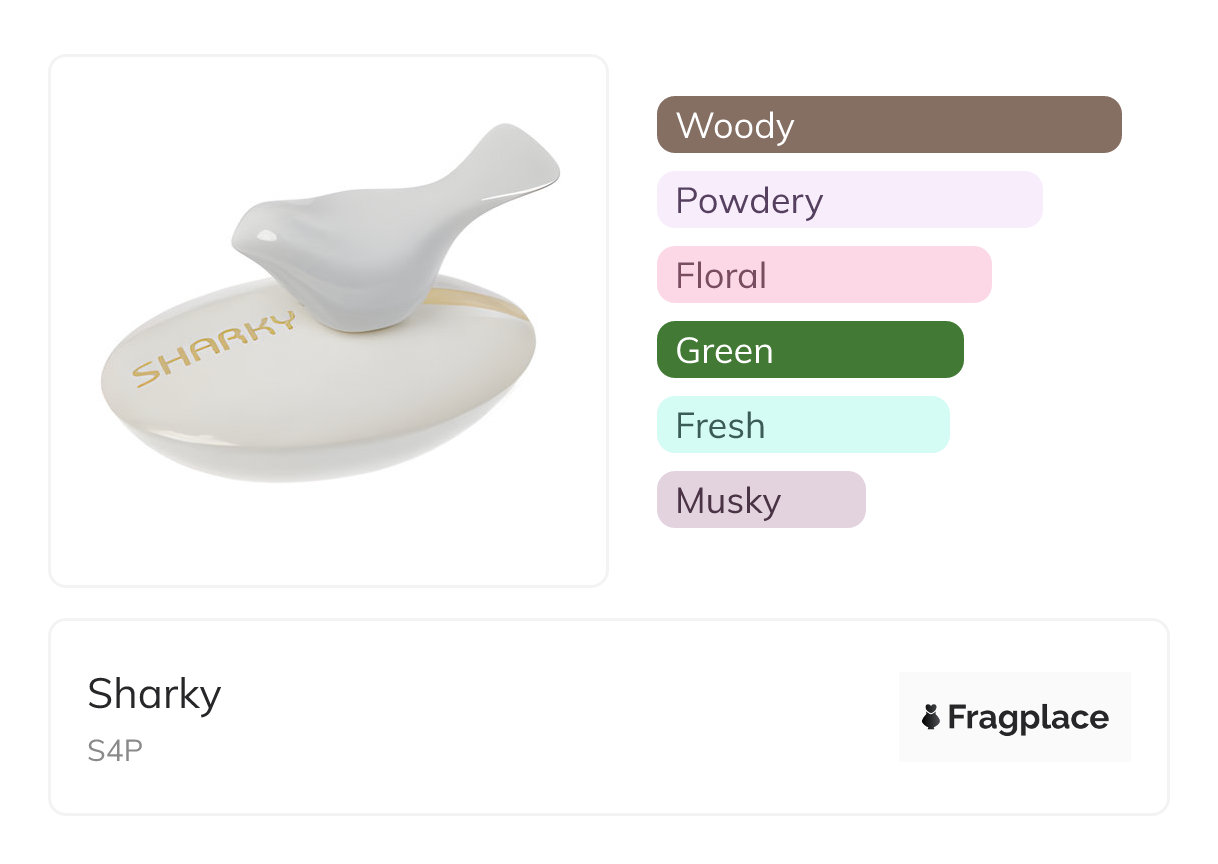
Task: Click the bird figure's beak
Action: click(236, 240)
